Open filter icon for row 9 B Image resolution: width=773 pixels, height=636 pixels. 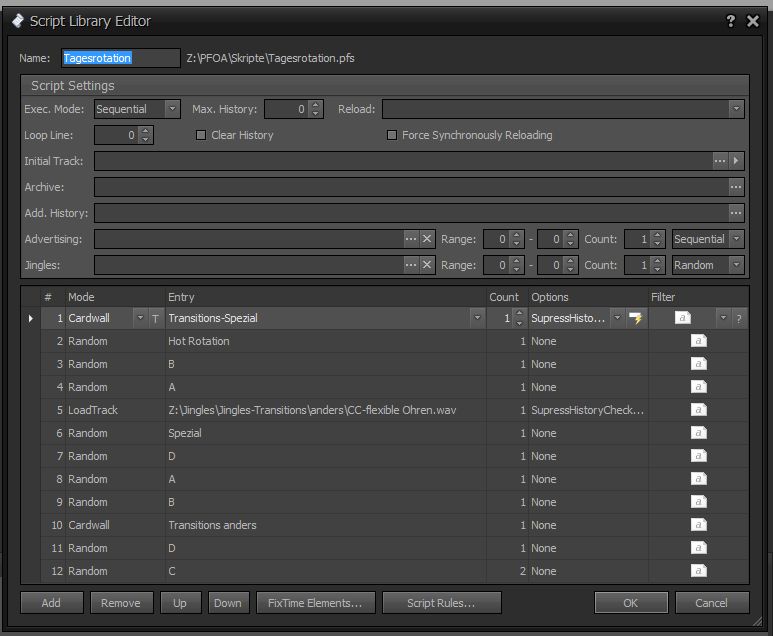(x=698, y=502)
